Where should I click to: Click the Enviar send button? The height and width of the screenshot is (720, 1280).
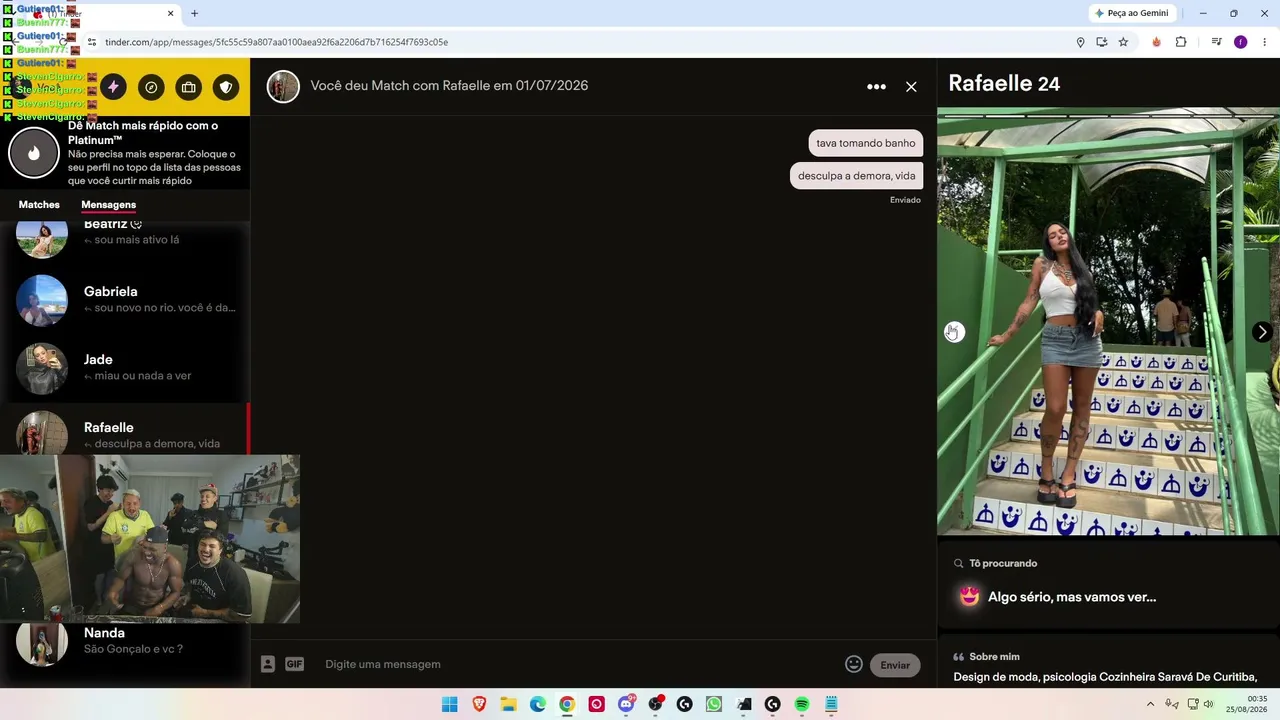[895, 665]
